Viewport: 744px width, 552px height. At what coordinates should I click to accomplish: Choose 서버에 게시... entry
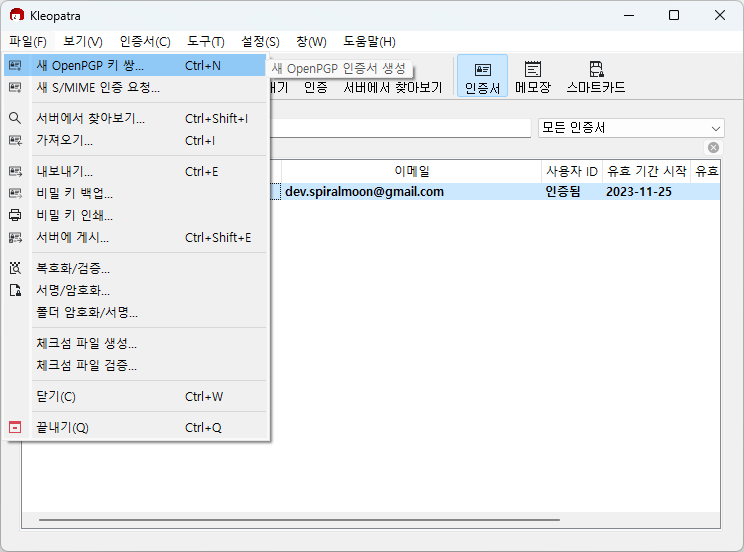tap(135, 237)
